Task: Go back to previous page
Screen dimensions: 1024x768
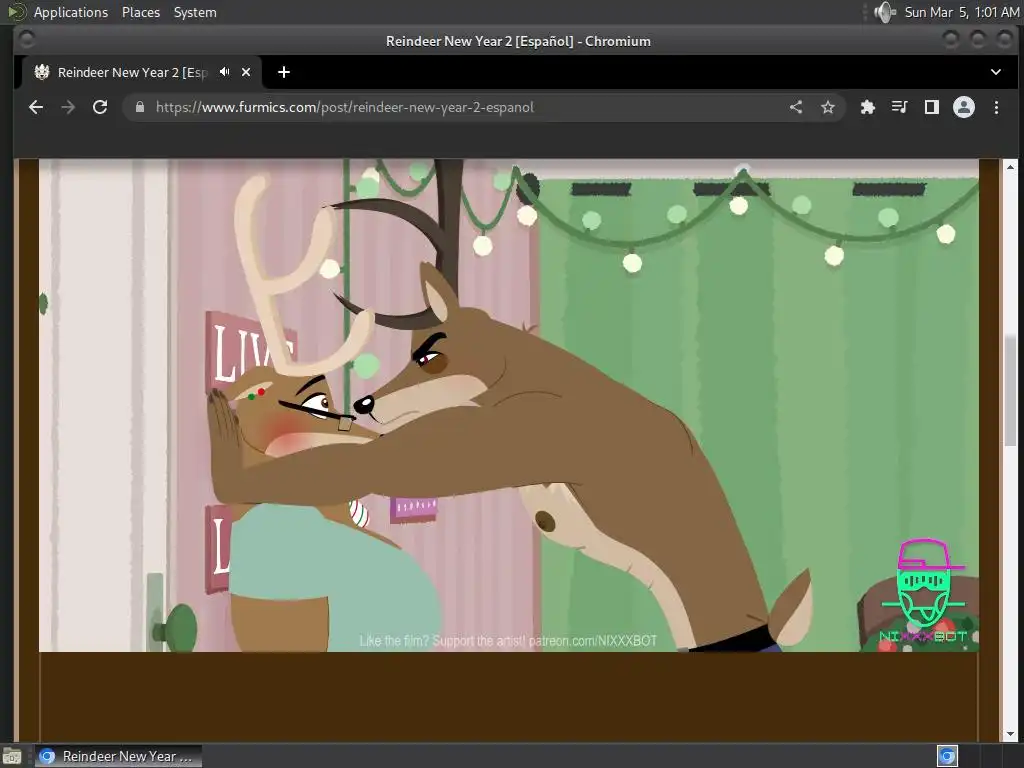Action: (x=36, y=107)
